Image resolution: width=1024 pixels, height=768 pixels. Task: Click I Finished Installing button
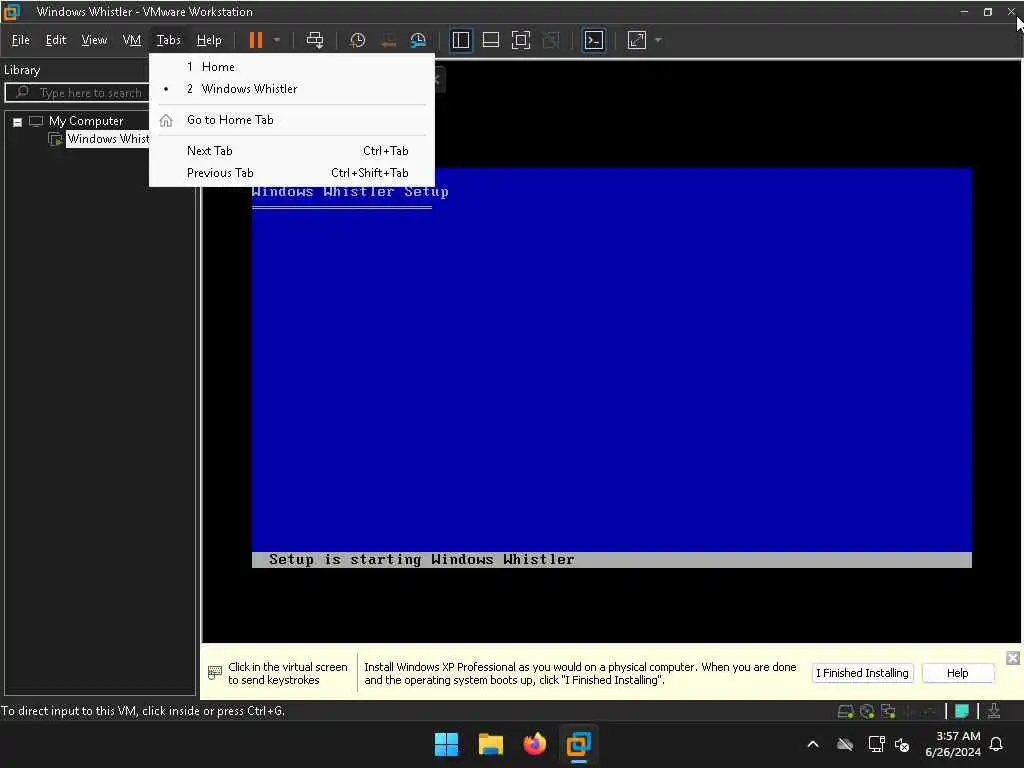[x=862, y=673]
